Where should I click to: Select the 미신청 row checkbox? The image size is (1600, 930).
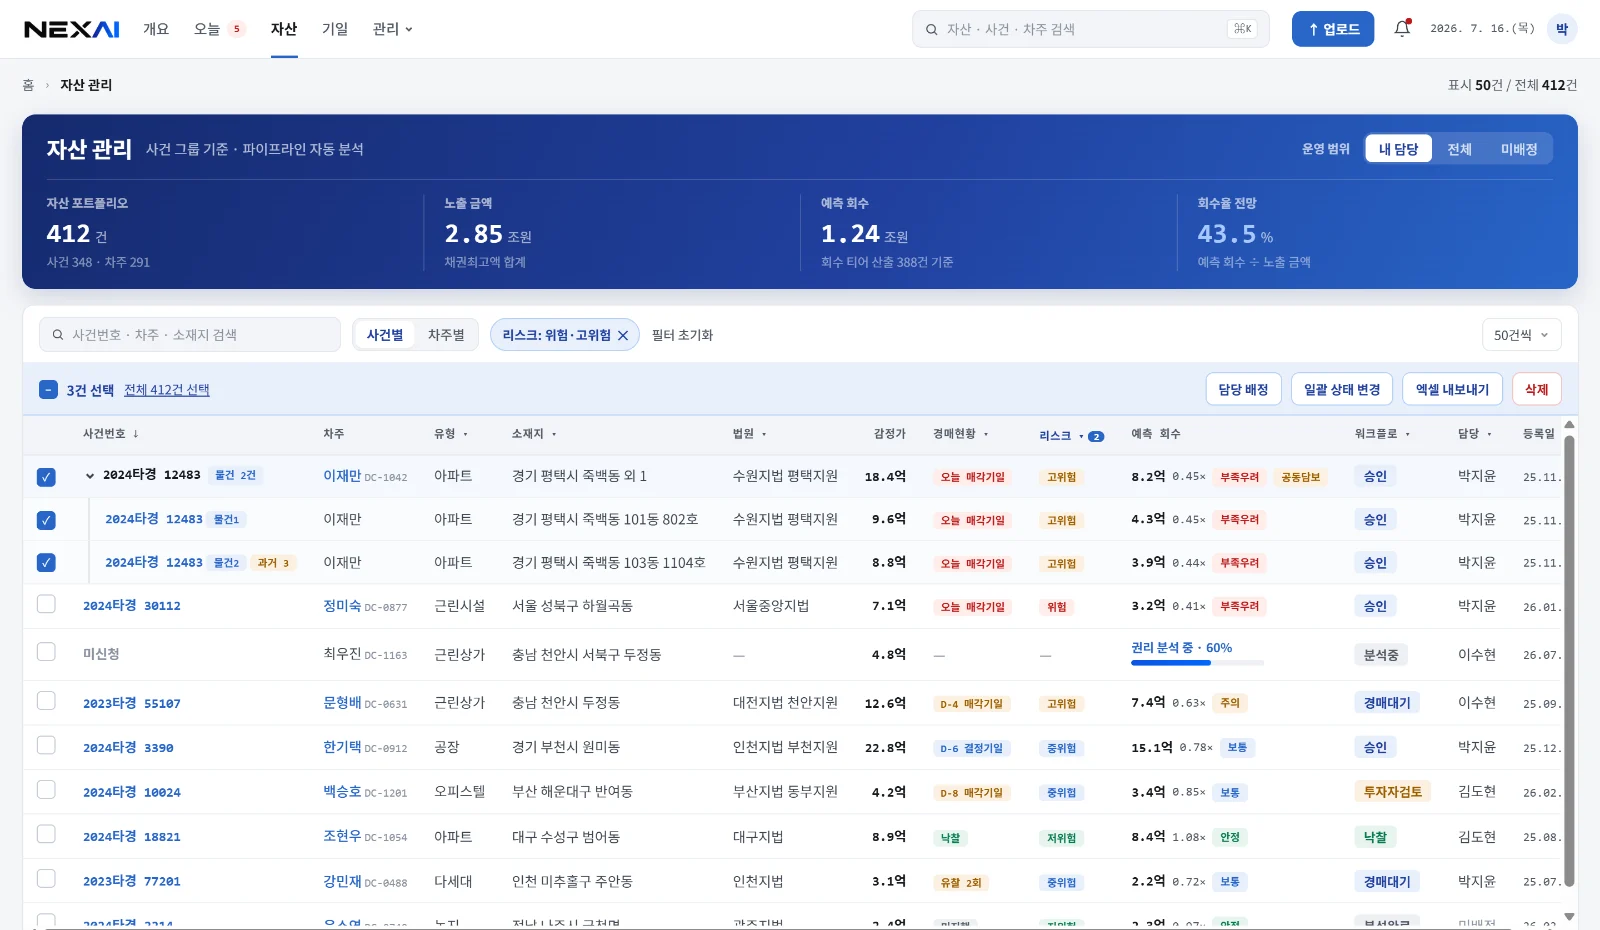point(46,652)
